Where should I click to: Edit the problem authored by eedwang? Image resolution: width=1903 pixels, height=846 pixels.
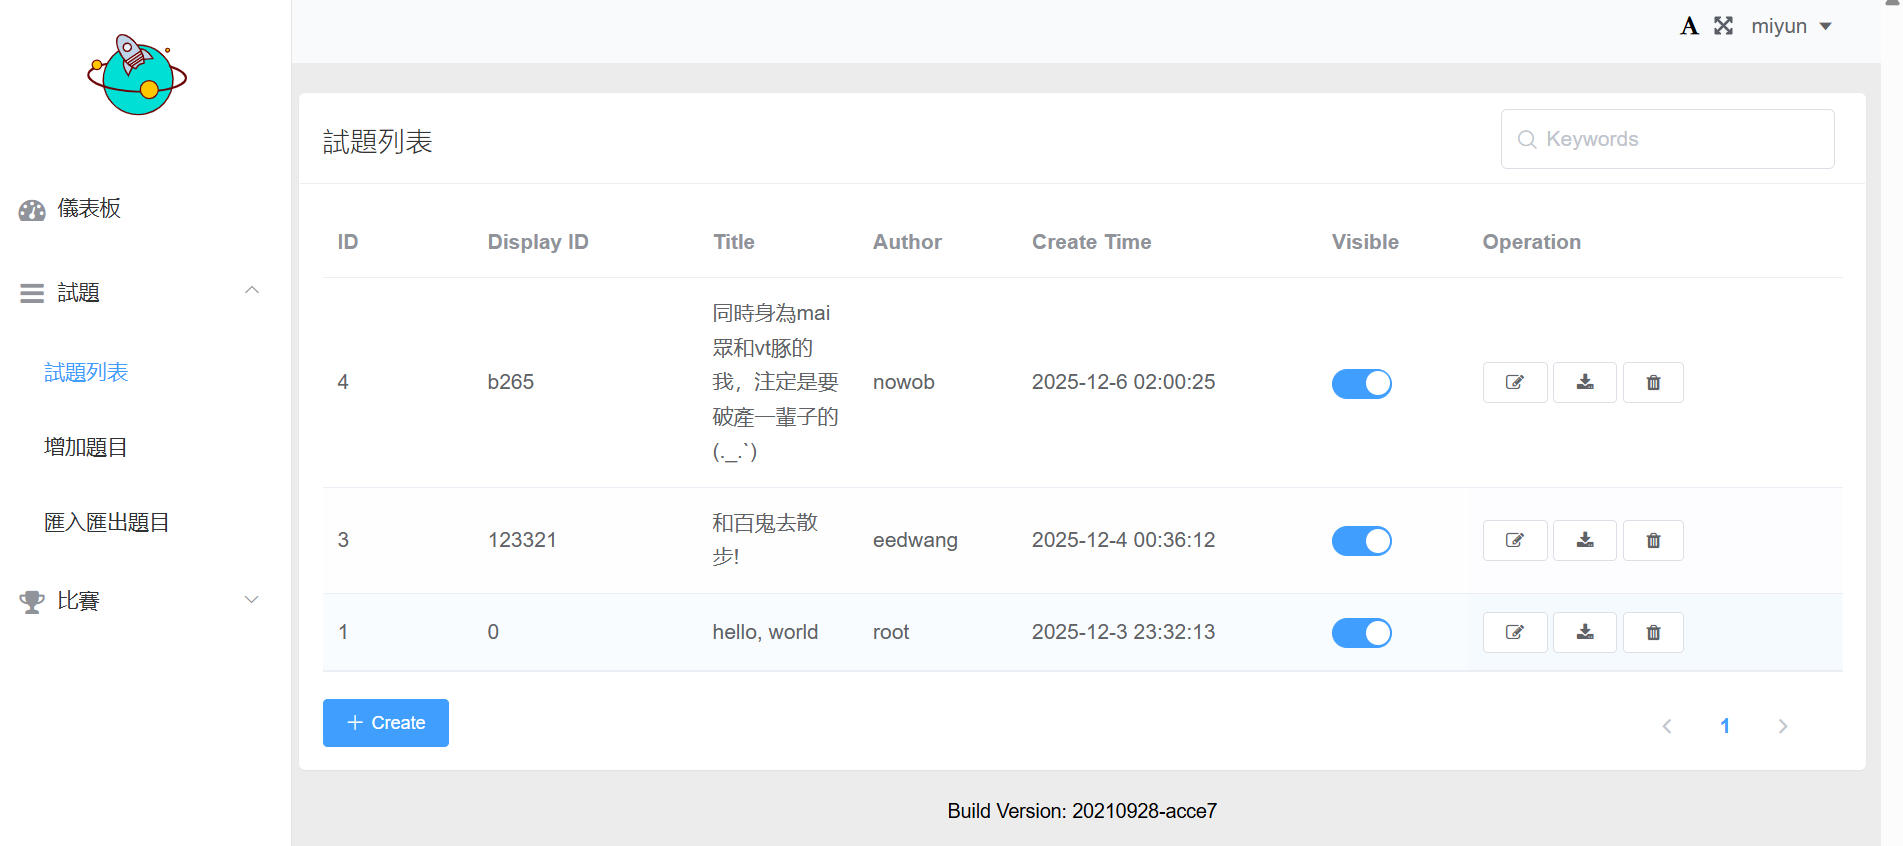tap(1514, 540)
